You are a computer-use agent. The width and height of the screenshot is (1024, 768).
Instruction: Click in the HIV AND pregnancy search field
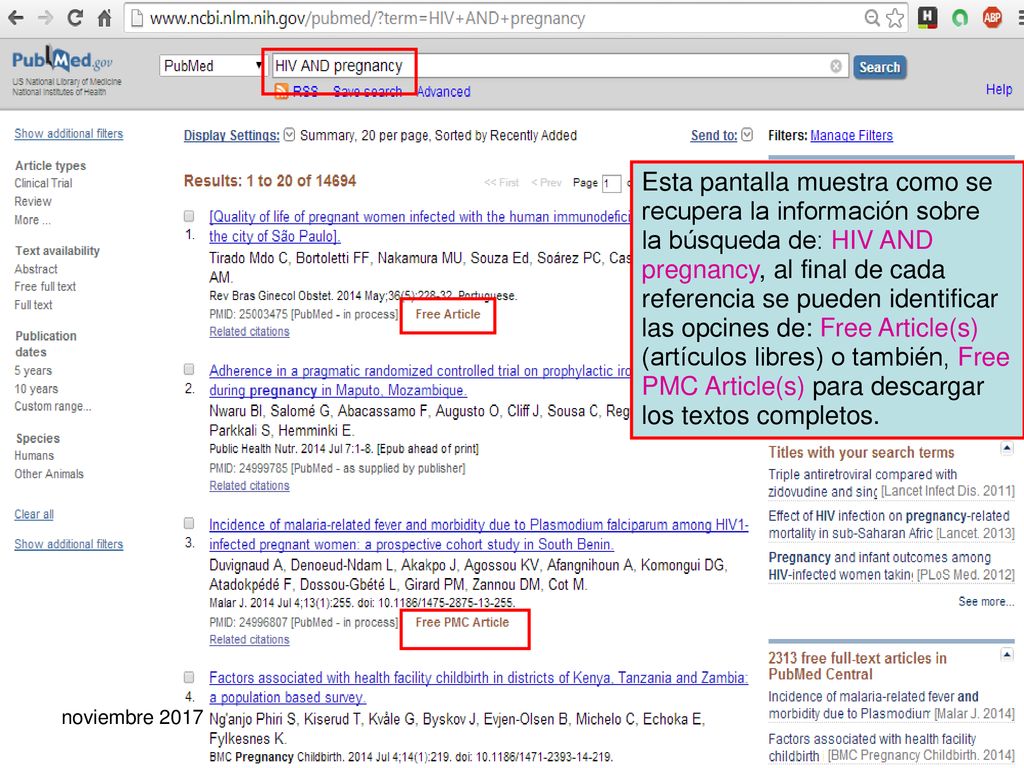tap(560, 66)
